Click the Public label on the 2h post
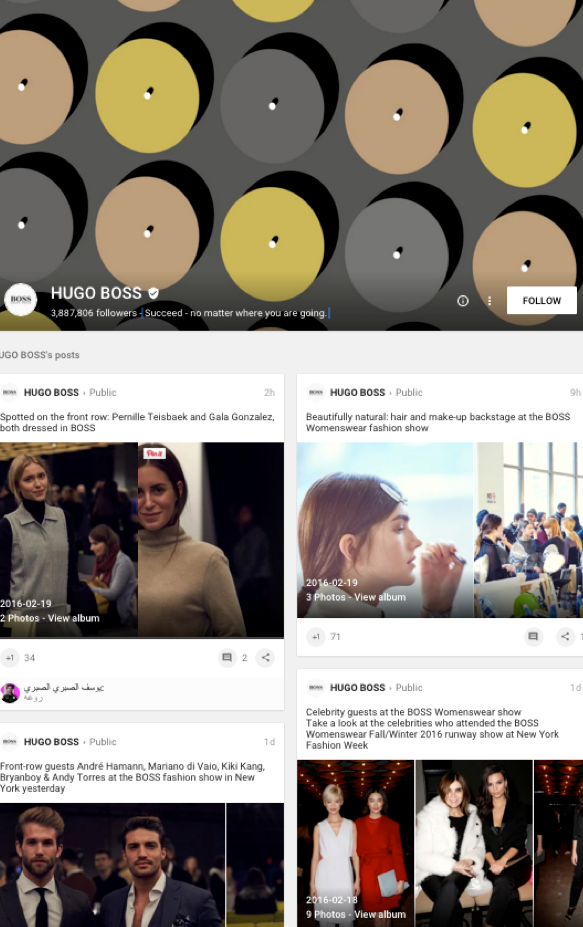The image size is (583, 927). click(x=103, y=393)
